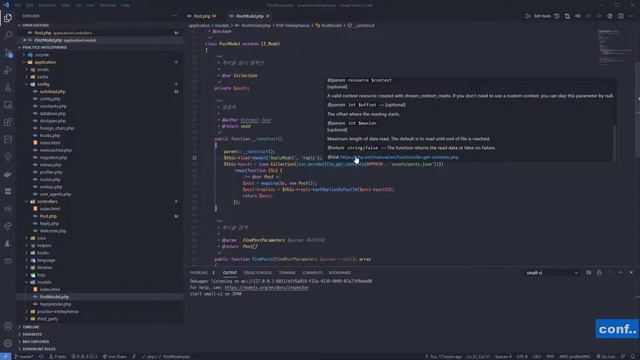Open the Explorer view in activity bar
640x360 pixels.
pos(8,18)
